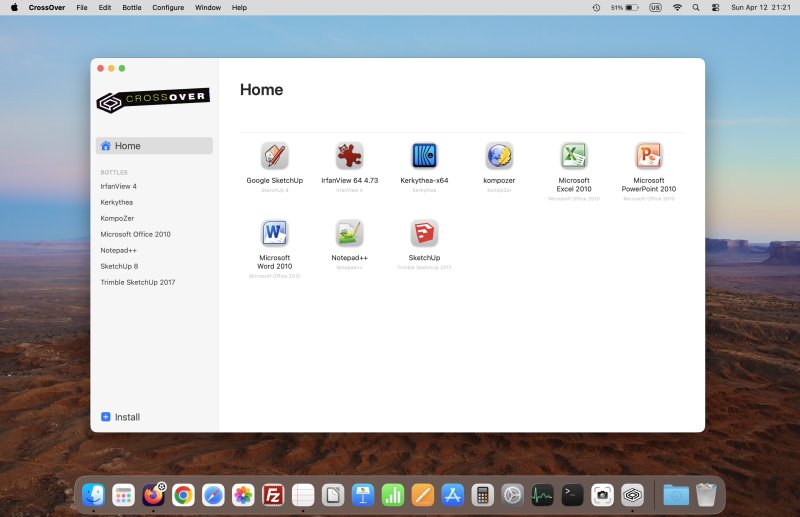Screen dimensions: 800x517
Task: Open the Downloads folder in the dock
Action: click(676, 495)
